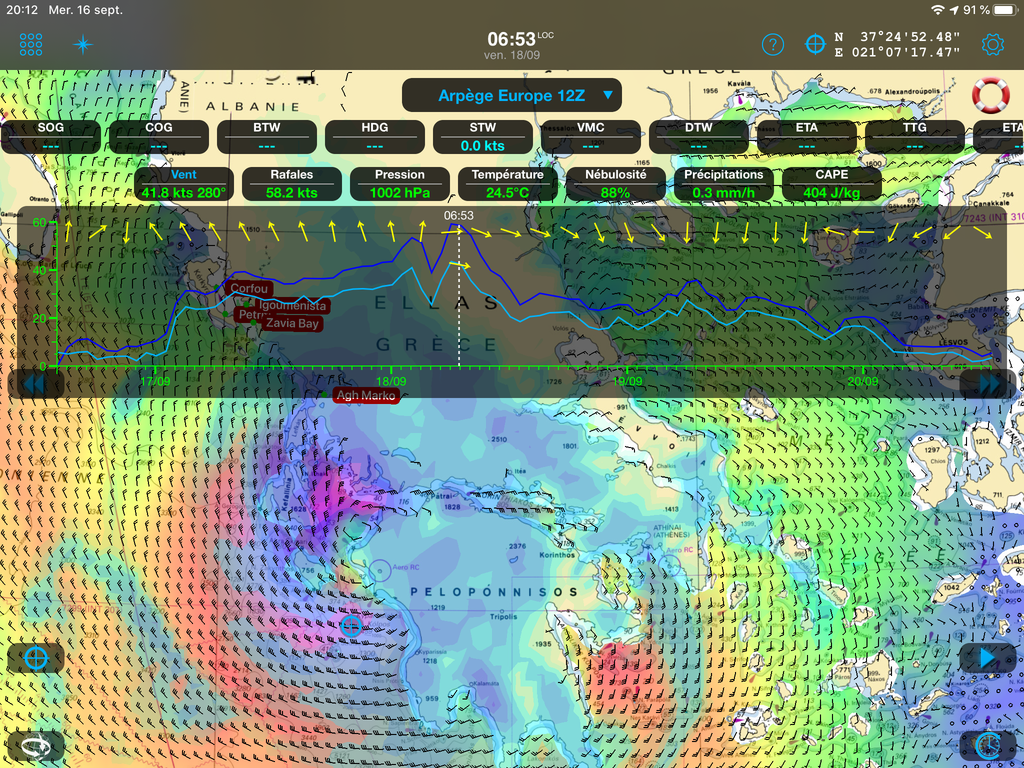Tap the COG data box

pos(159,136)
